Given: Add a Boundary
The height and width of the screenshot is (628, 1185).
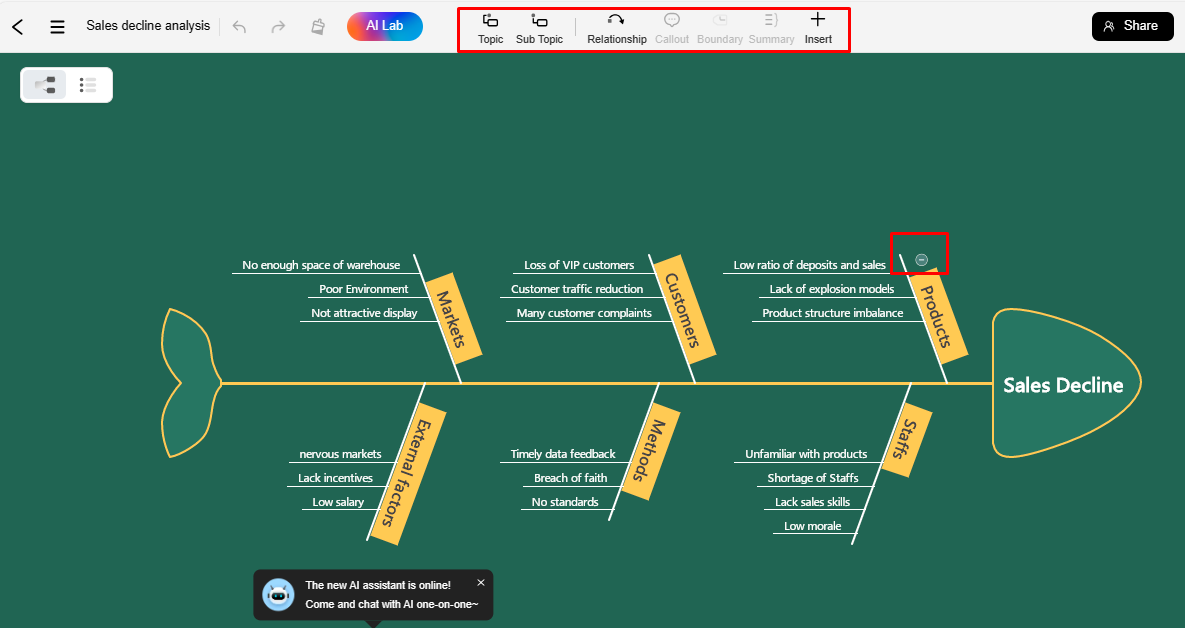Looking at the screenshot, I should 719,29.
